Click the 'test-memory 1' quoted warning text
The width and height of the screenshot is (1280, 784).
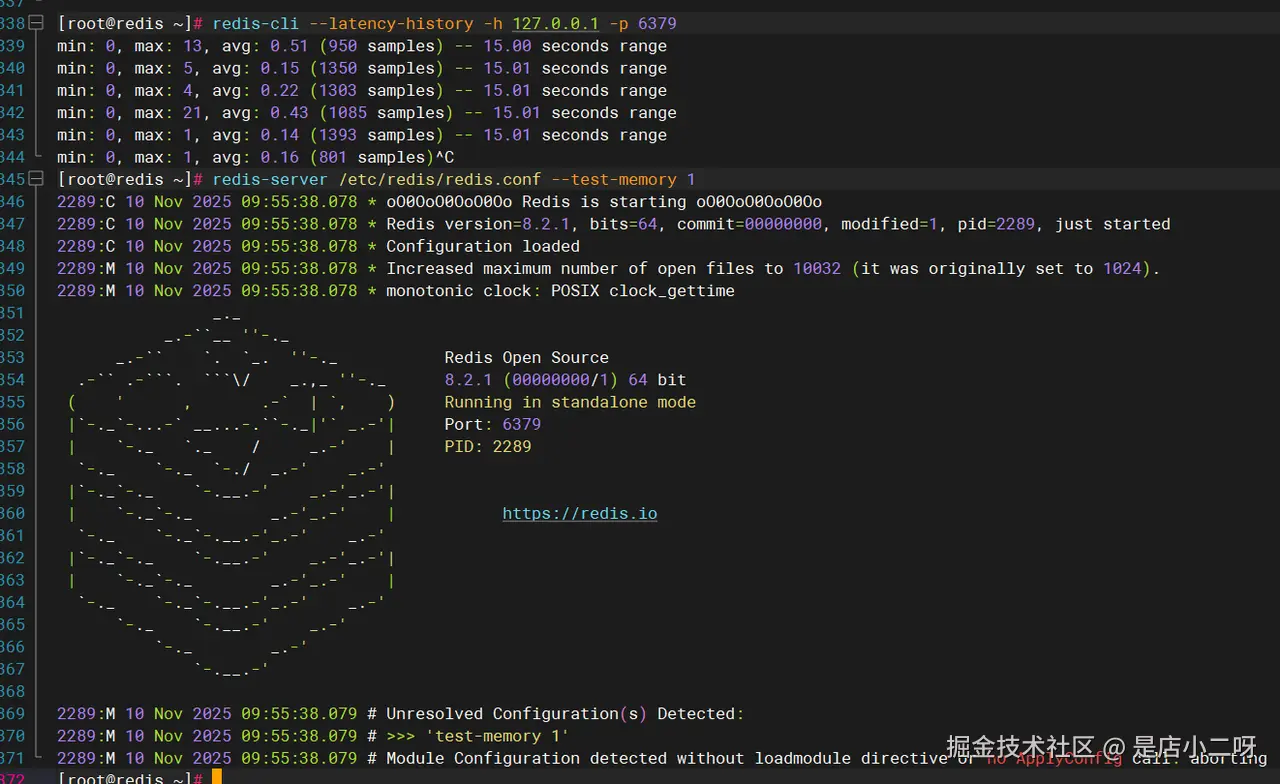pos(497,736)
